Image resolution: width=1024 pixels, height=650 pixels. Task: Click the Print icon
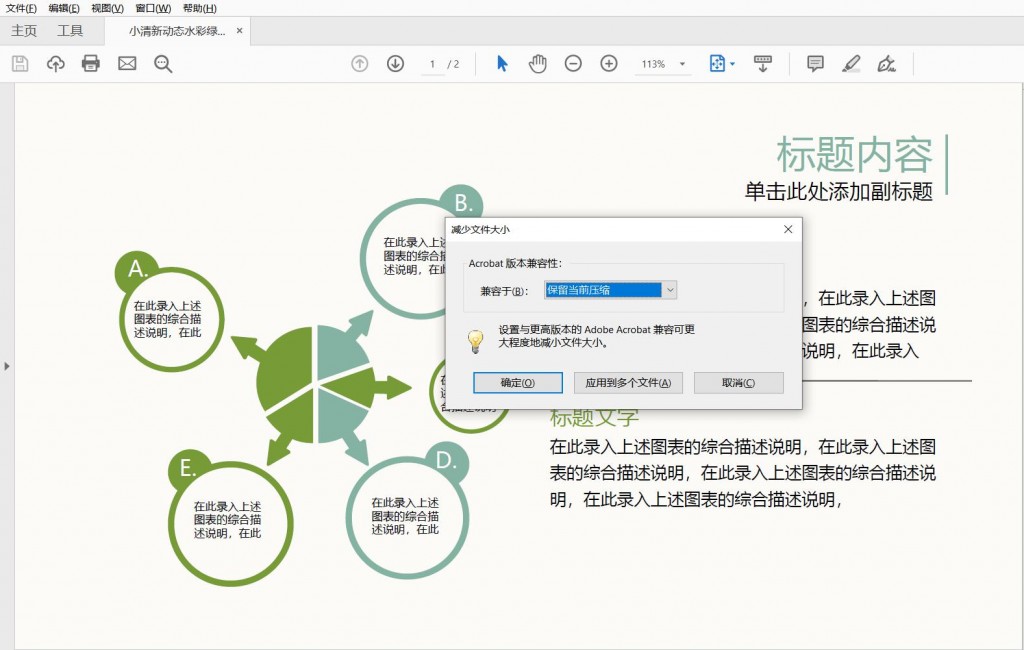click(x=91, y=63)
